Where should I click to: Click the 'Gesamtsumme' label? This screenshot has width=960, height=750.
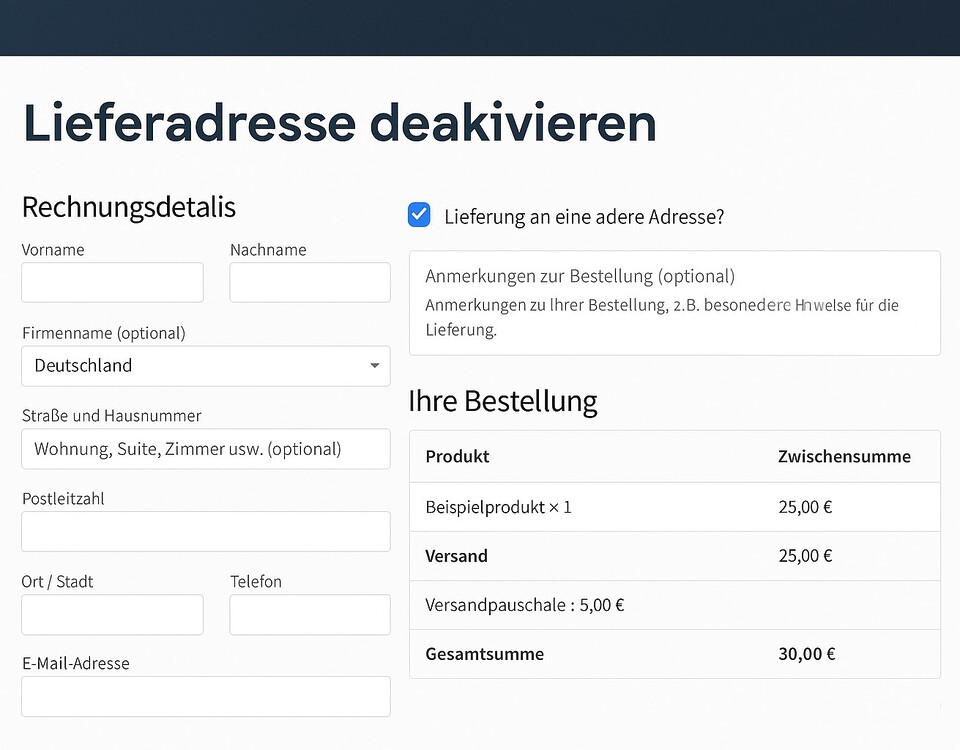[x=484, y=654]
